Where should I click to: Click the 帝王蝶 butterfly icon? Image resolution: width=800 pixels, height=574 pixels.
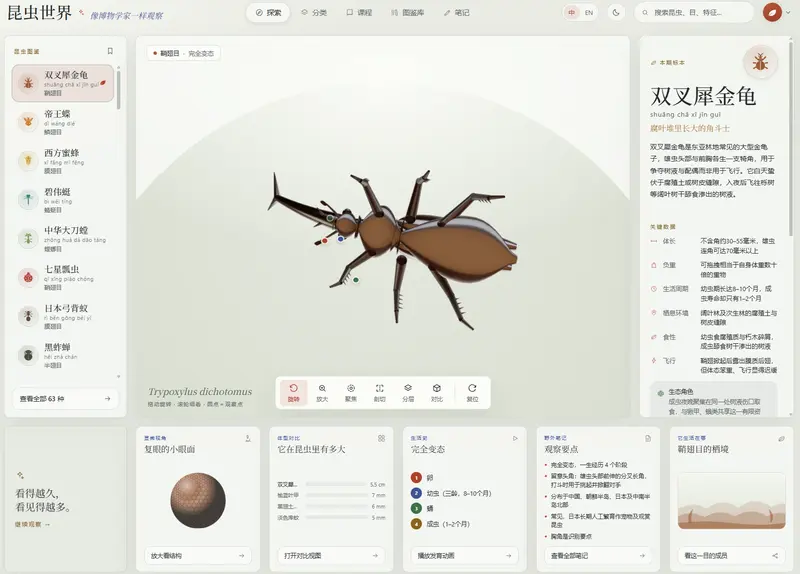pyautogui.click(x=28, y=121)
